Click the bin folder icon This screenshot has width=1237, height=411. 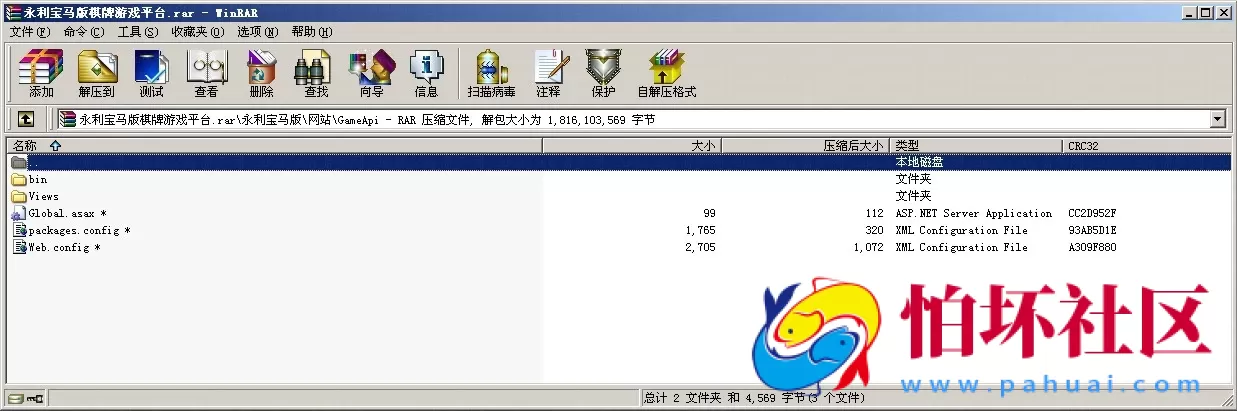pos(18,179)
